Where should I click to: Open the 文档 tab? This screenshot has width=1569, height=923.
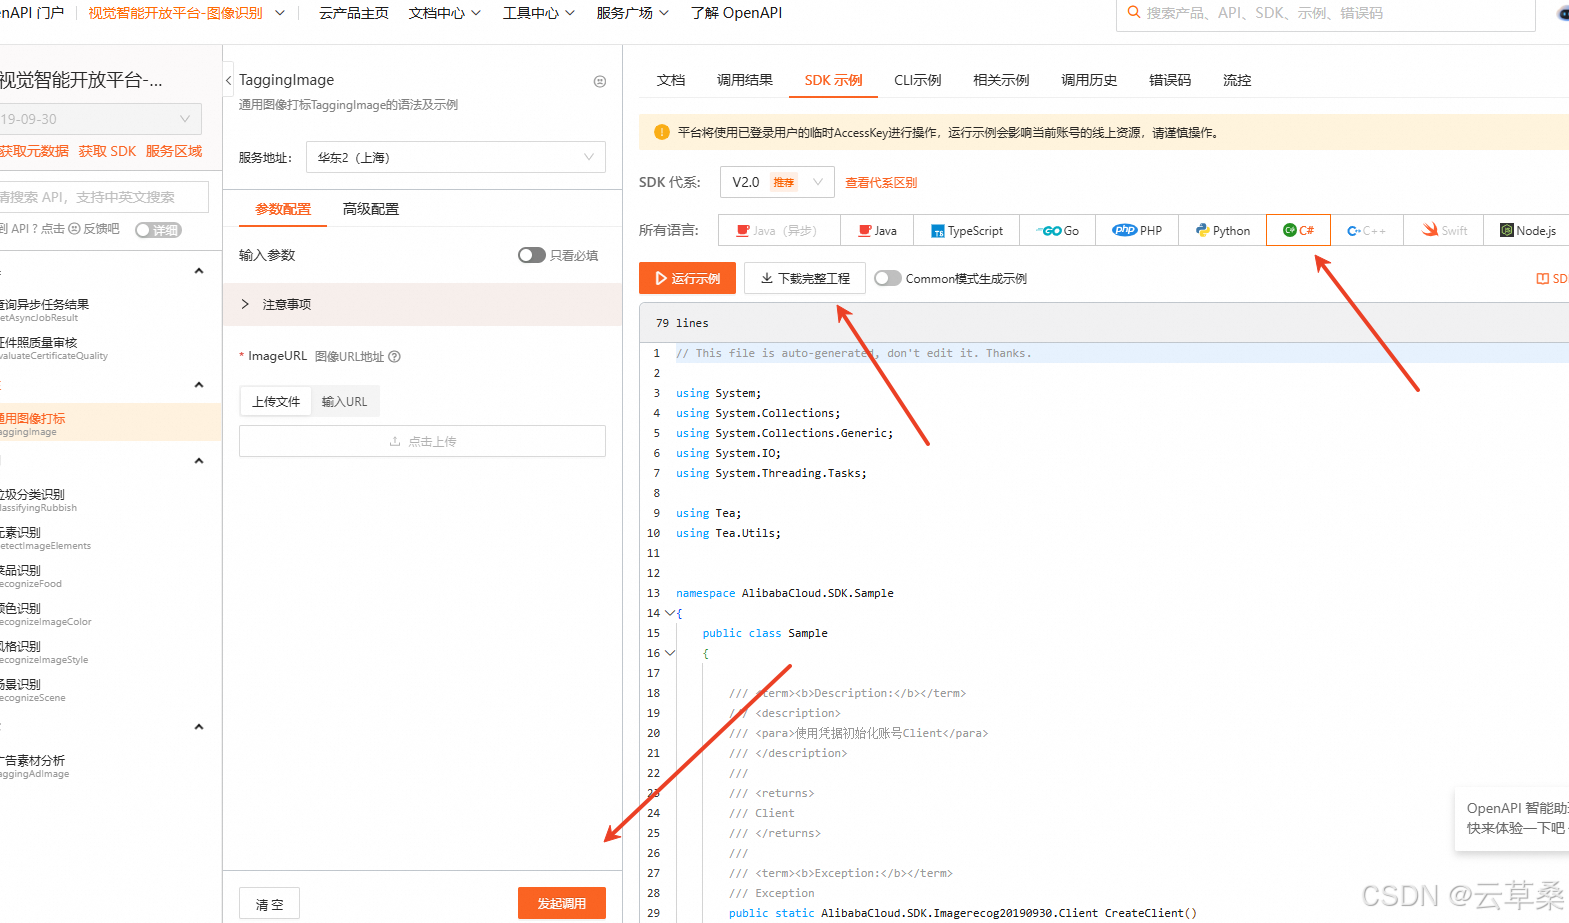pos(671,80)
